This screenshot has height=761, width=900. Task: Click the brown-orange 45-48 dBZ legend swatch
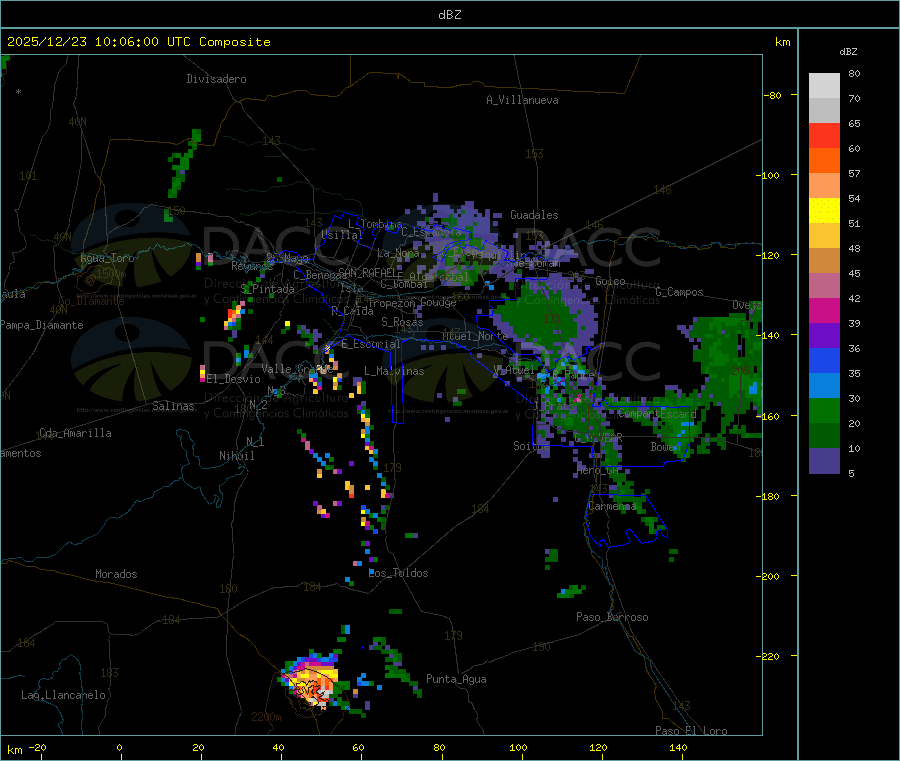pos(824,261)
